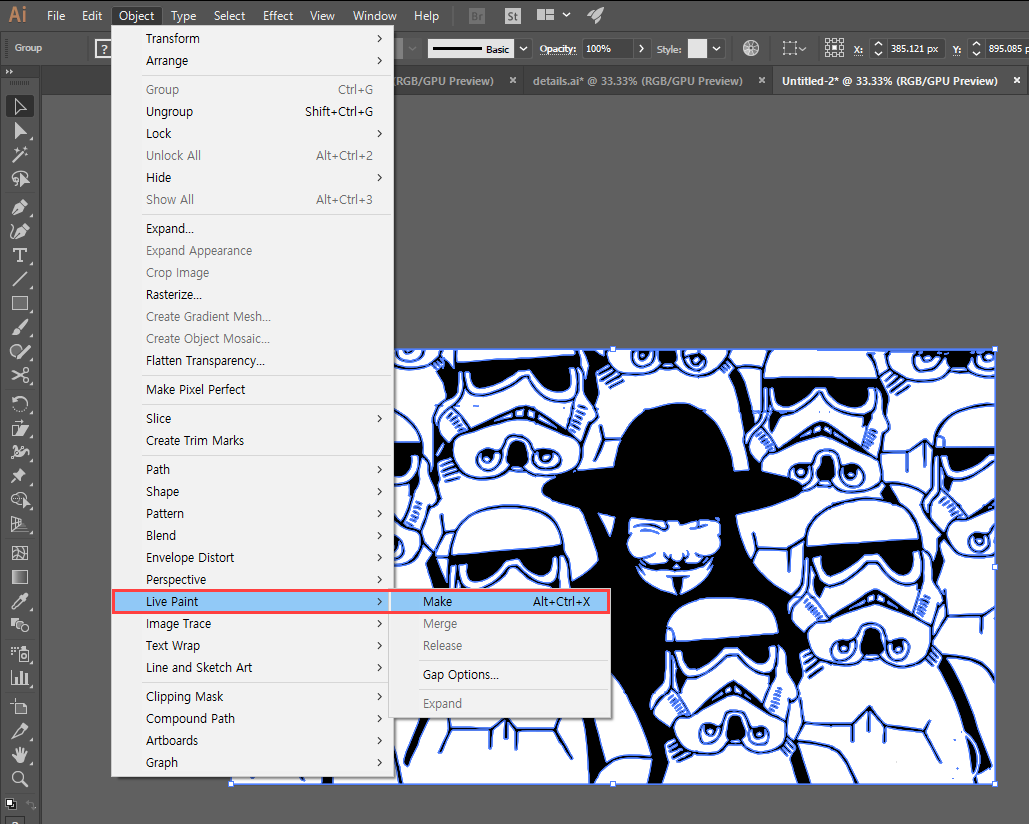Close the Untitled-2 document tab
The height and width of the screenshot is (824, 1029).
tap(1017, 81)
